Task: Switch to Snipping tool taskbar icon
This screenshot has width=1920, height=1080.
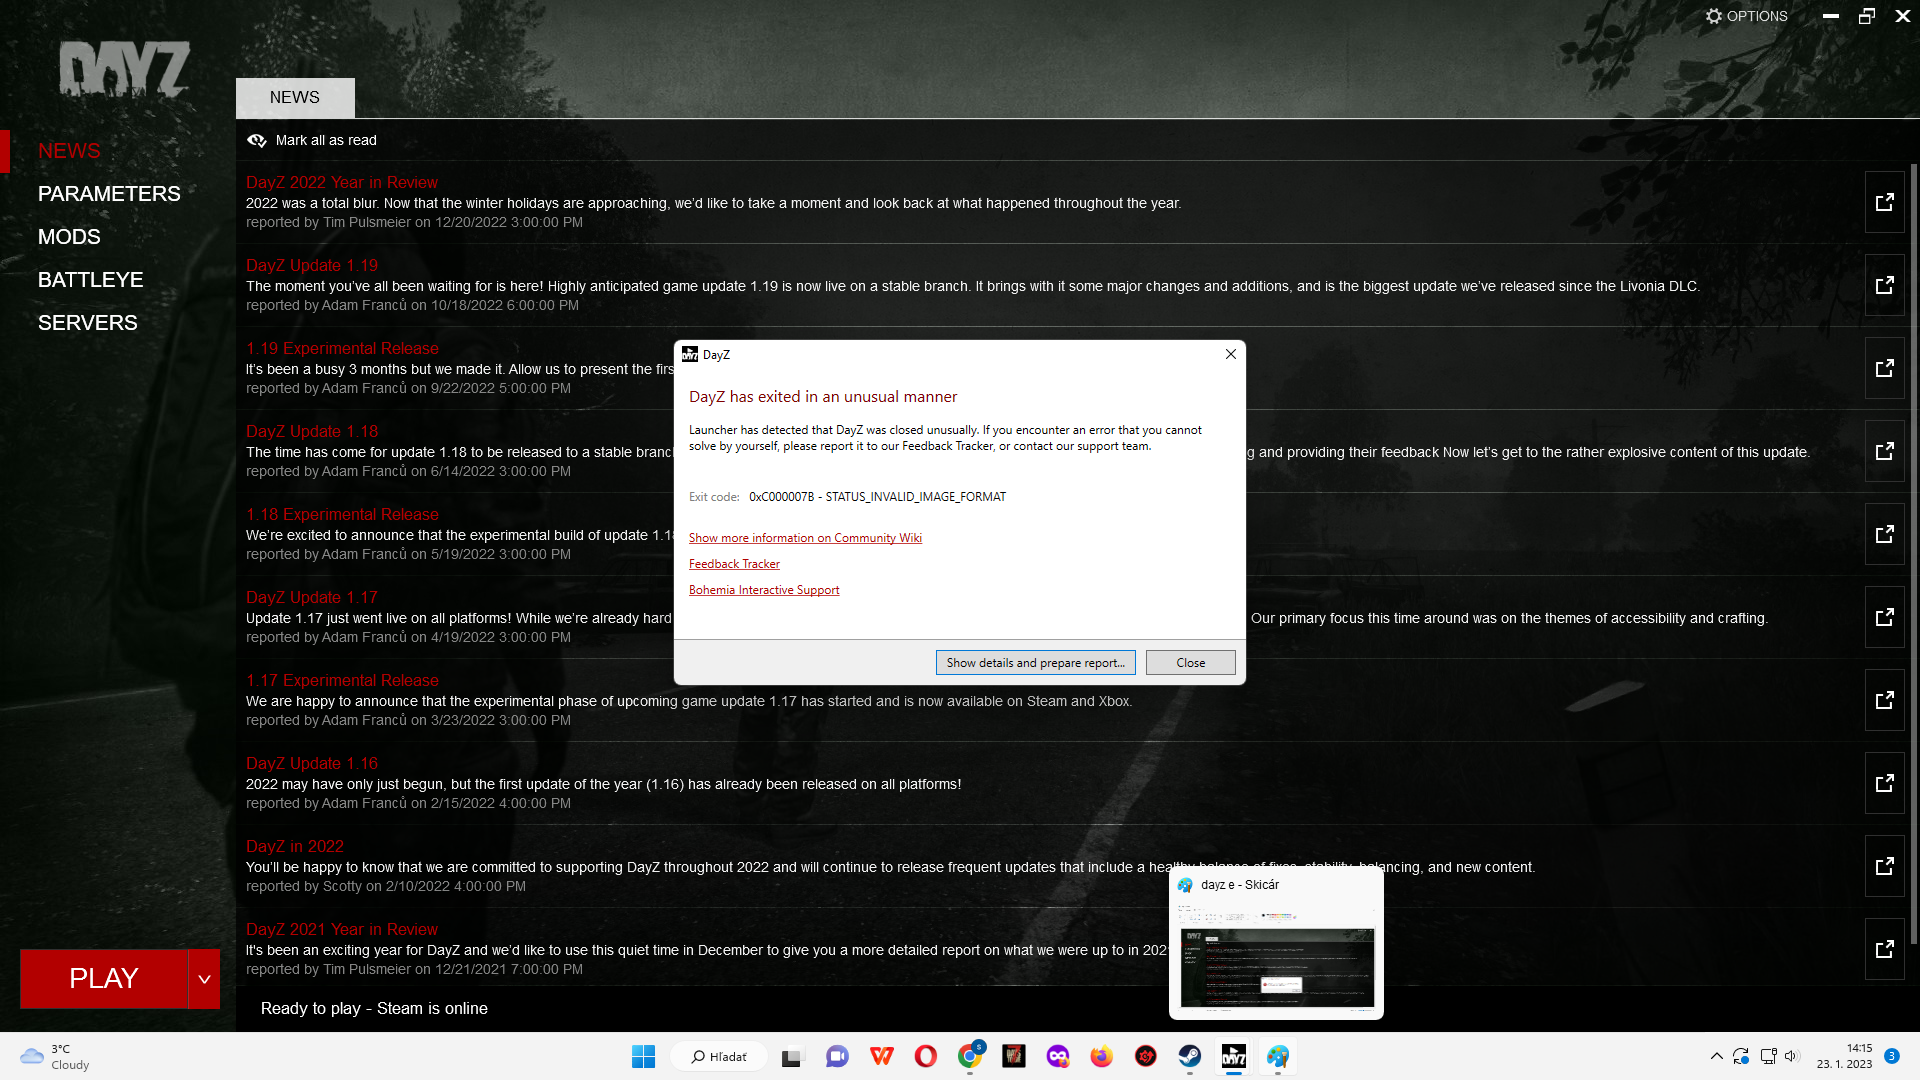Action: 1277,1057
